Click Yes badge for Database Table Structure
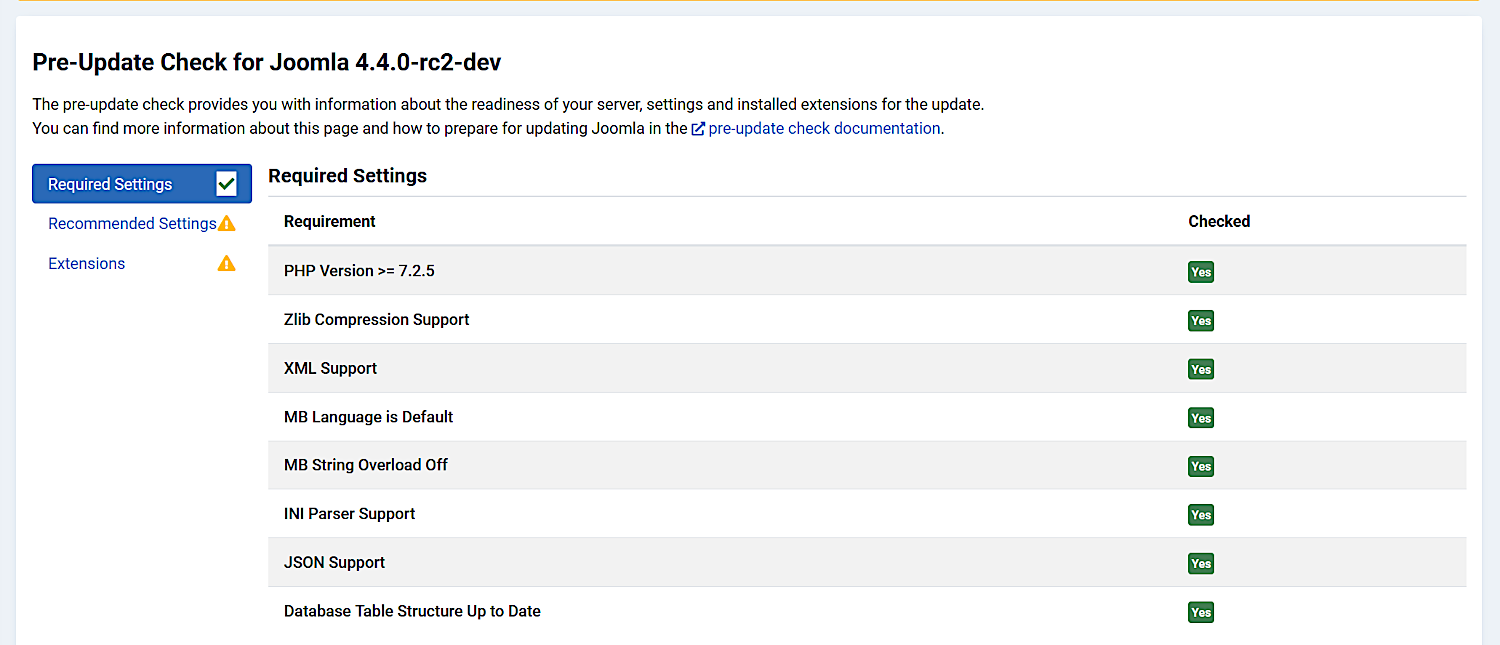 pos(1201,612)
